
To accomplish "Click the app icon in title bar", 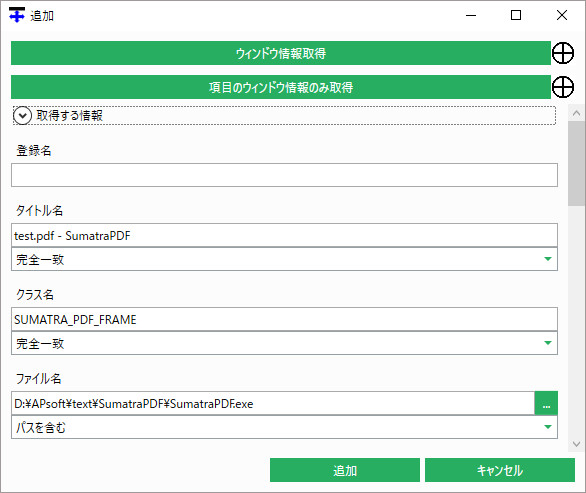I will 17,15.
